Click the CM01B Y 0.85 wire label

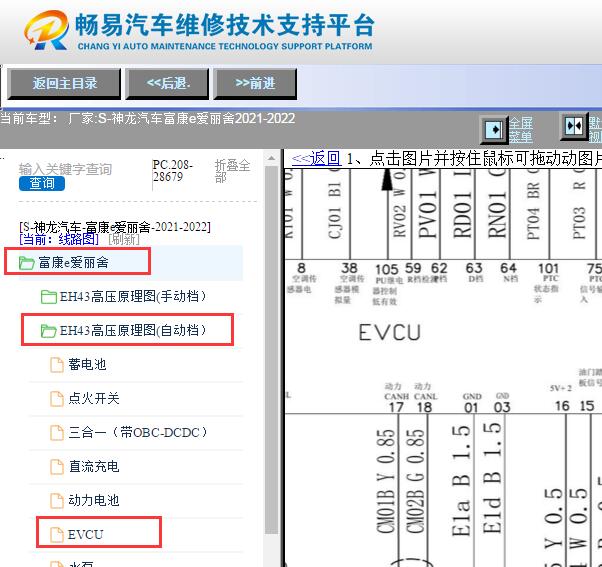386,481
